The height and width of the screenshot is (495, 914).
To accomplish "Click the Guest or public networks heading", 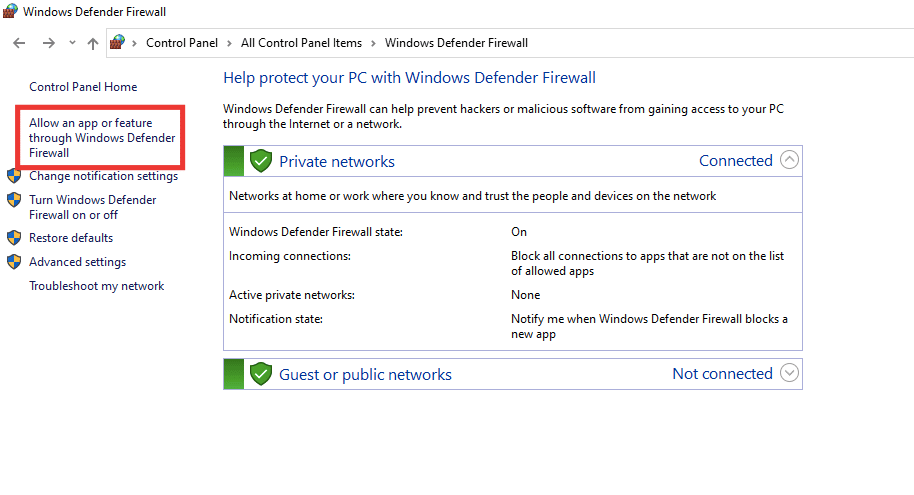I will click(365, 374).
